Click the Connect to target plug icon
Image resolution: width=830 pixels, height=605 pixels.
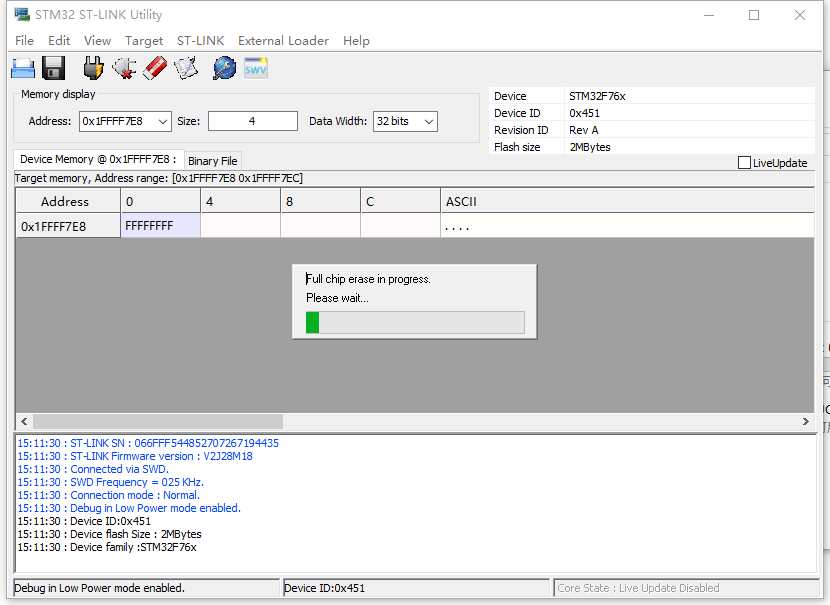(93, 68)
